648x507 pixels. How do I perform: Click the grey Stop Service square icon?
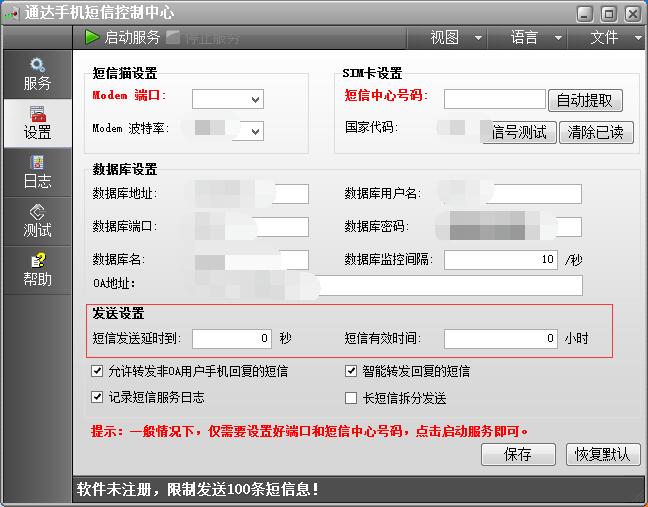173,38
